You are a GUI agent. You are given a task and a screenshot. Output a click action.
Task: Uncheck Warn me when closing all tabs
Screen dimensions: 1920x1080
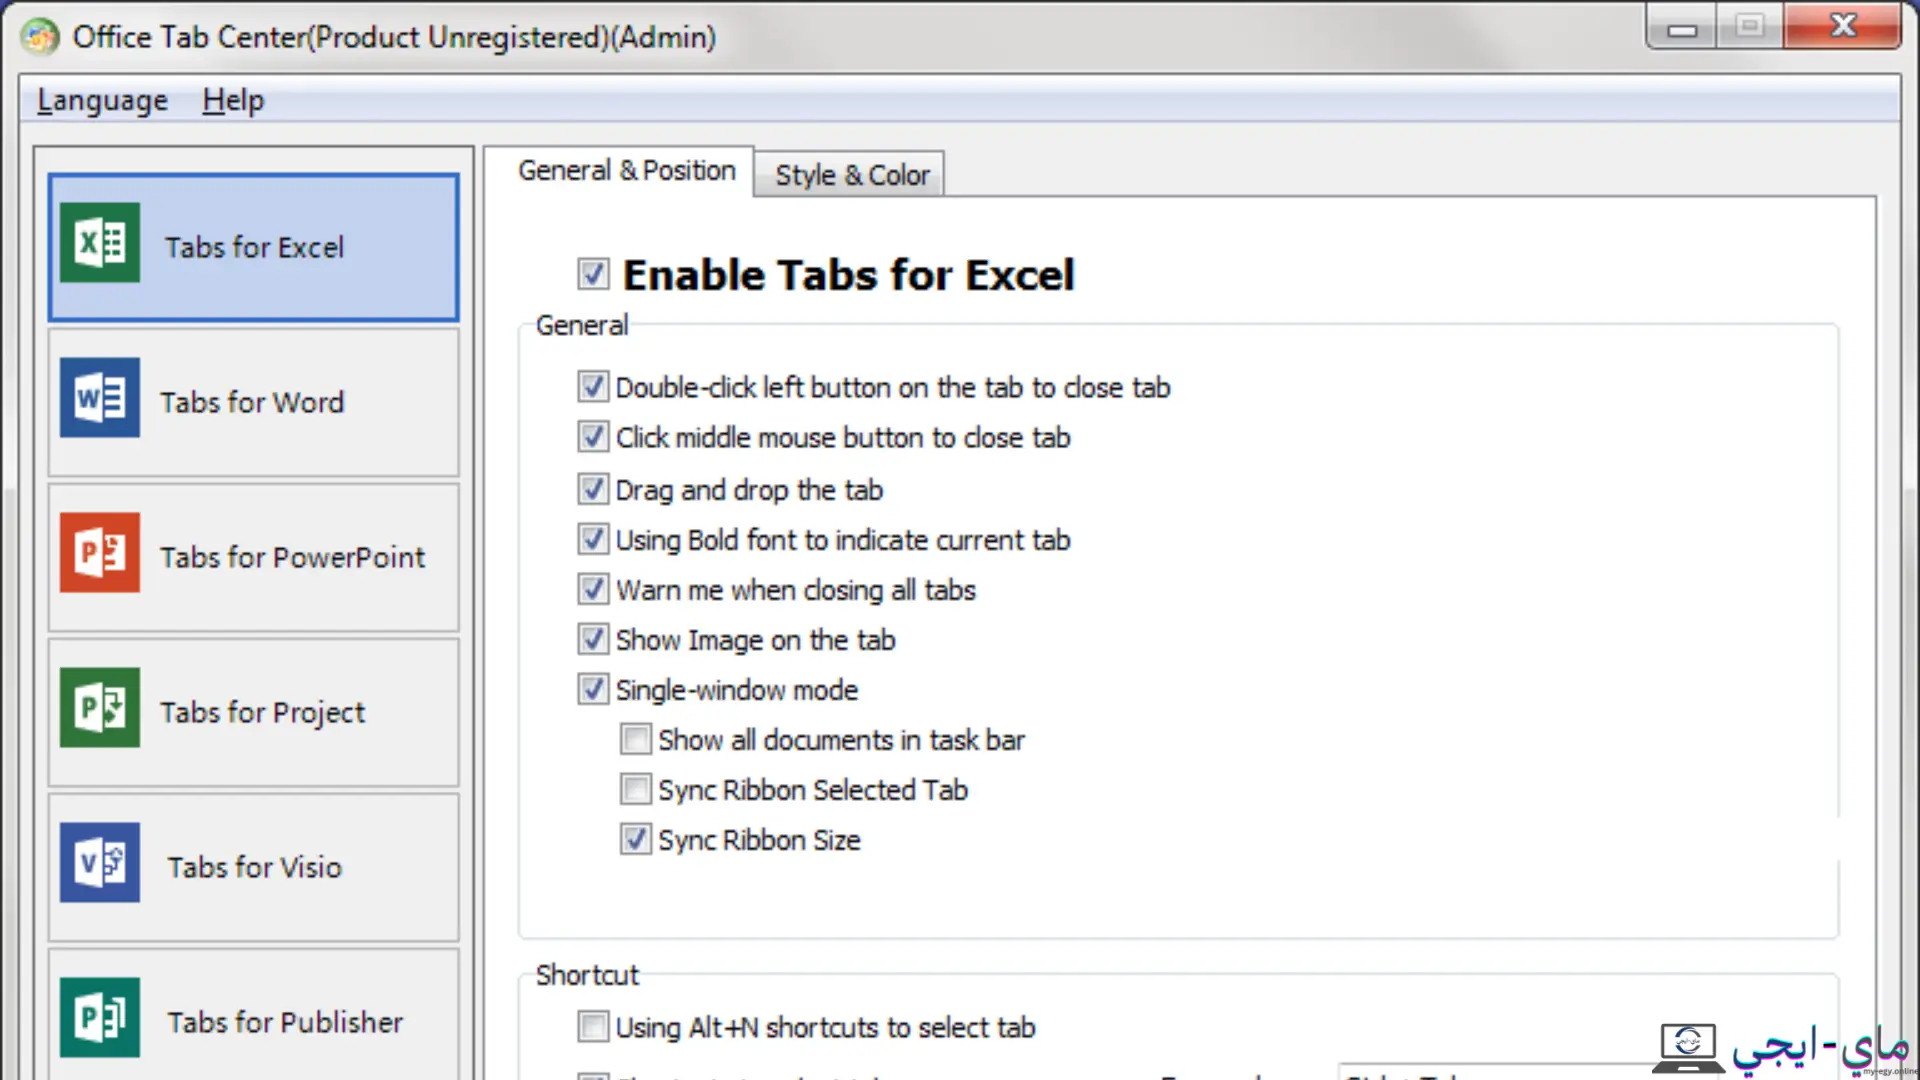(x=593, y=589)
